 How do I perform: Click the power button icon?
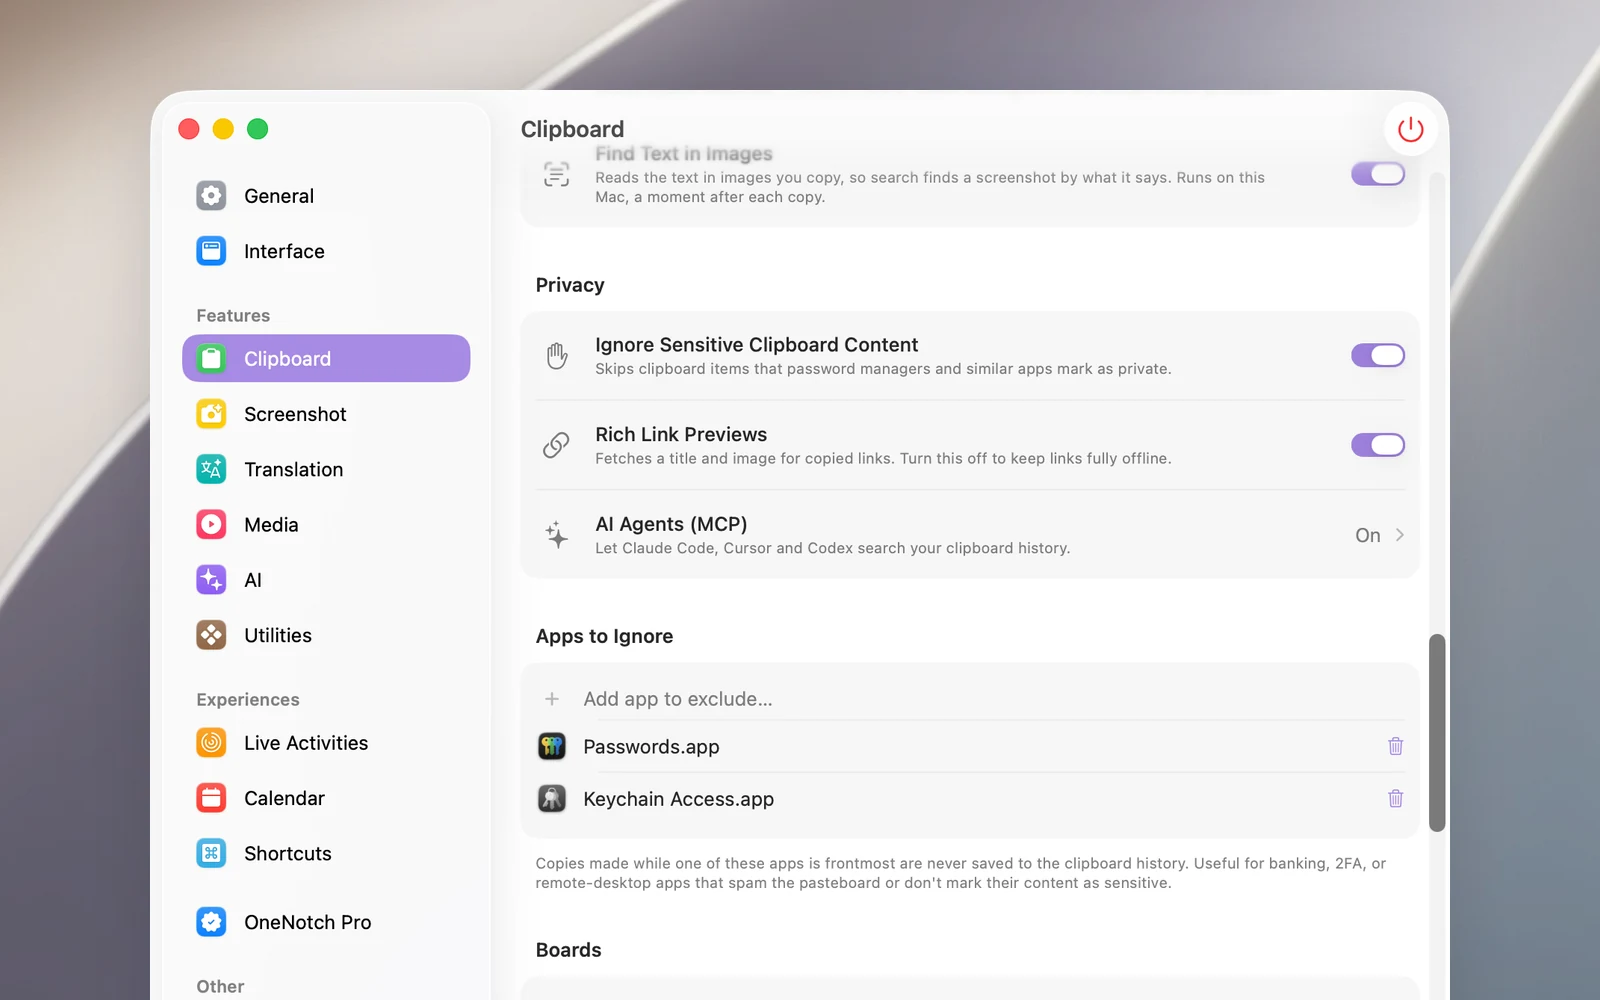(x=1411, y=129)
